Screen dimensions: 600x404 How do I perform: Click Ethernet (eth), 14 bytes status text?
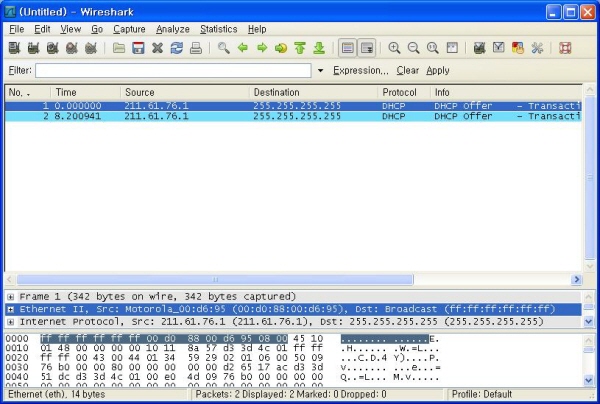pos(57,394)
